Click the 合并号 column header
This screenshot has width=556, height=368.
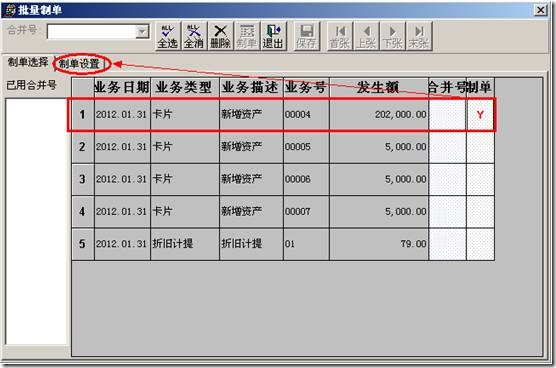447,87
